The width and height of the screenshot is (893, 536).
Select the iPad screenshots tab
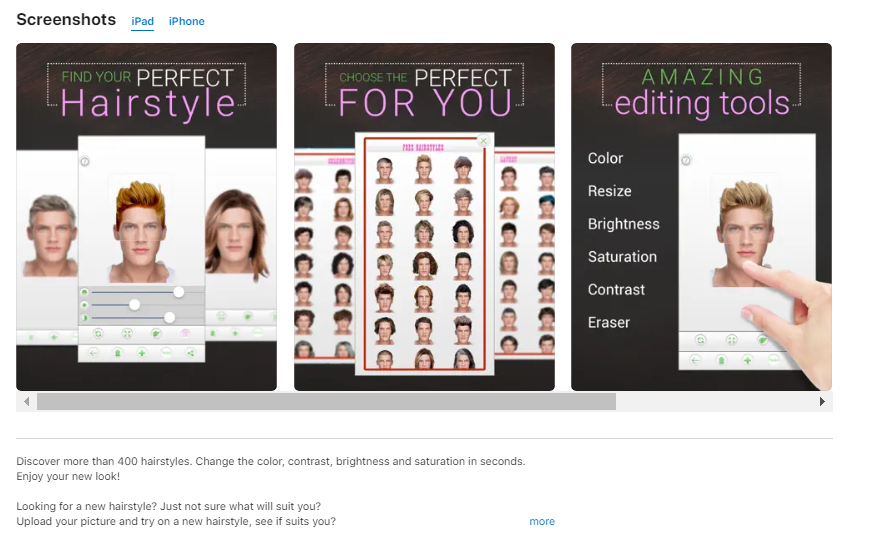[x=142, y=21]
